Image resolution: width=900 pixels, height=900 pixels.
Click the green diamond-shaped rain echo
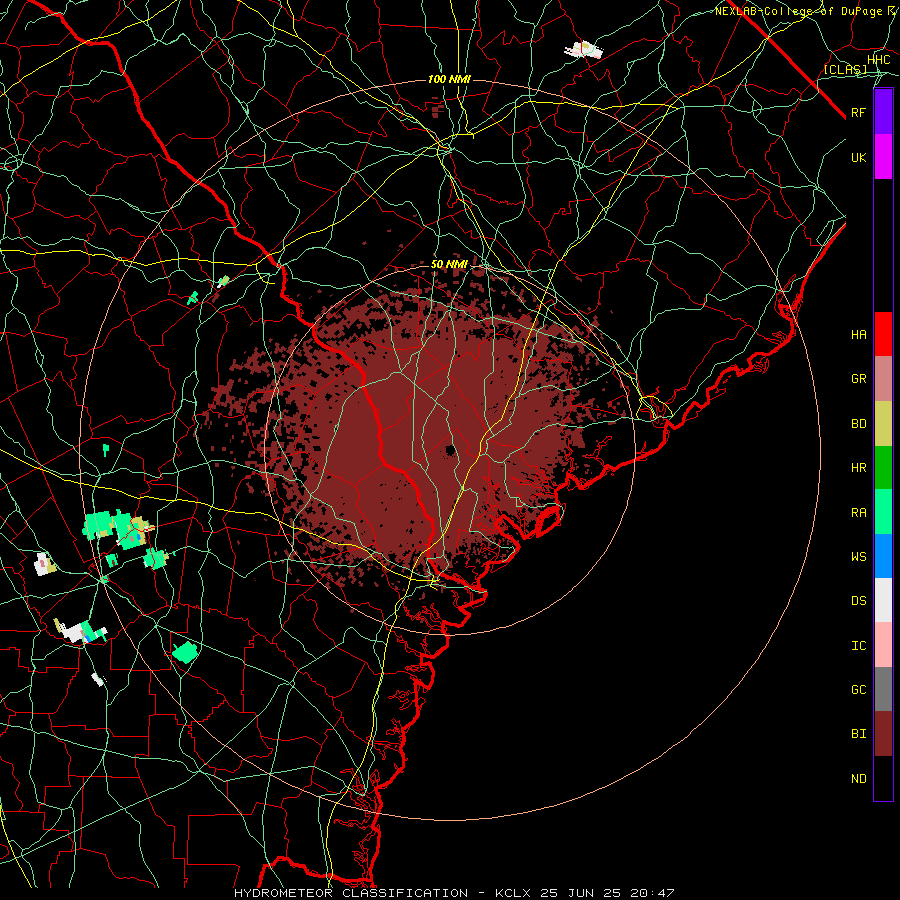click(185, 652)
